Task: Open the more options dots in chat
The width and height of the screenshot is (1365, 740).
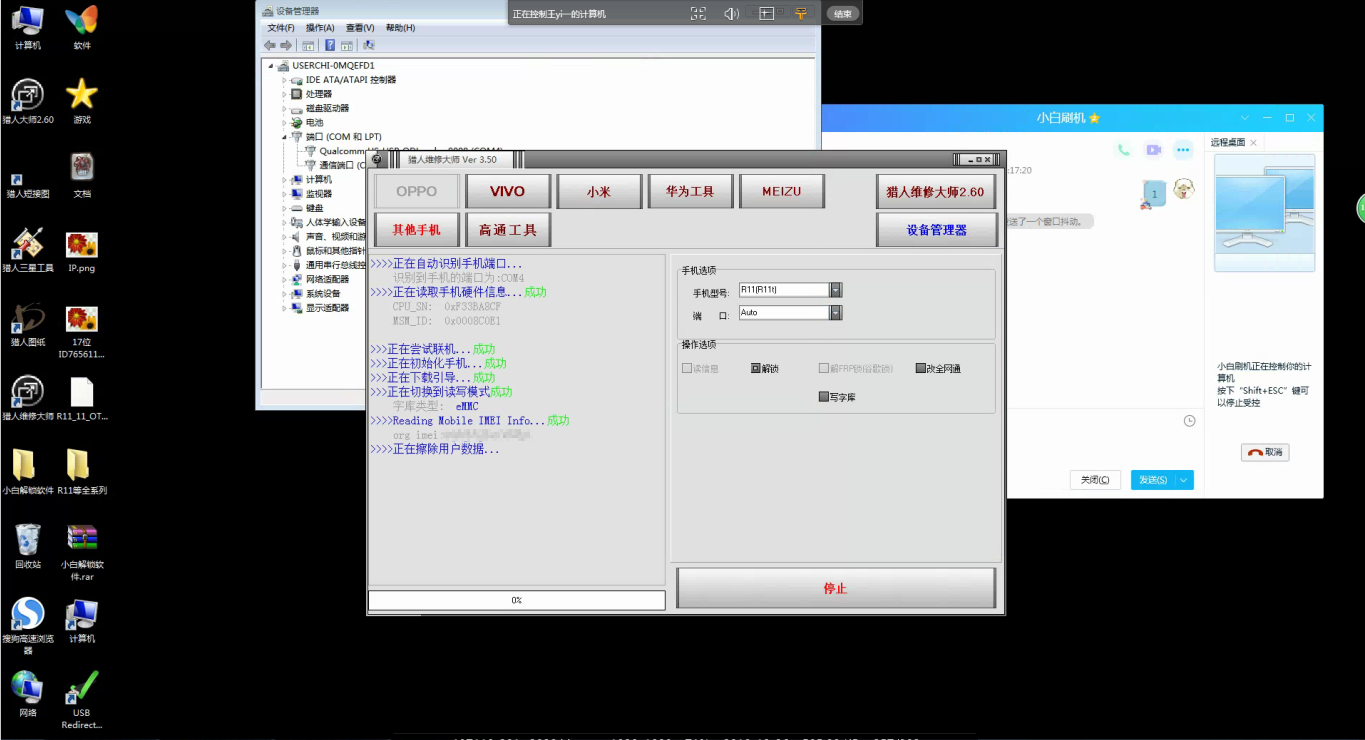Action: (x=1183, y=150)
